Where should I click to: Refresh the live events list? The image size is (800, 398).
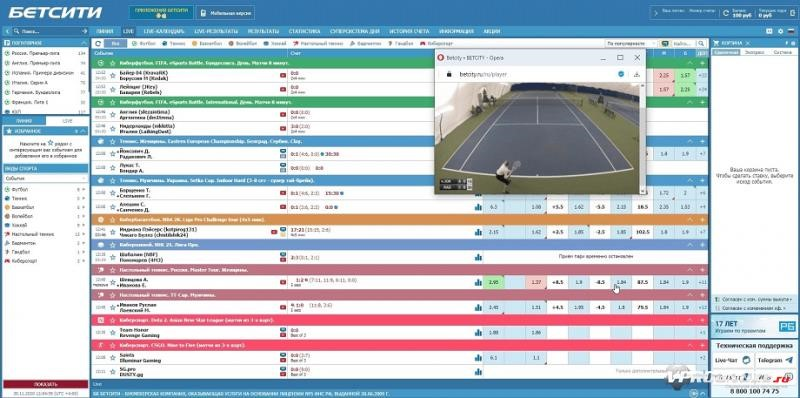tap(98, 44)
